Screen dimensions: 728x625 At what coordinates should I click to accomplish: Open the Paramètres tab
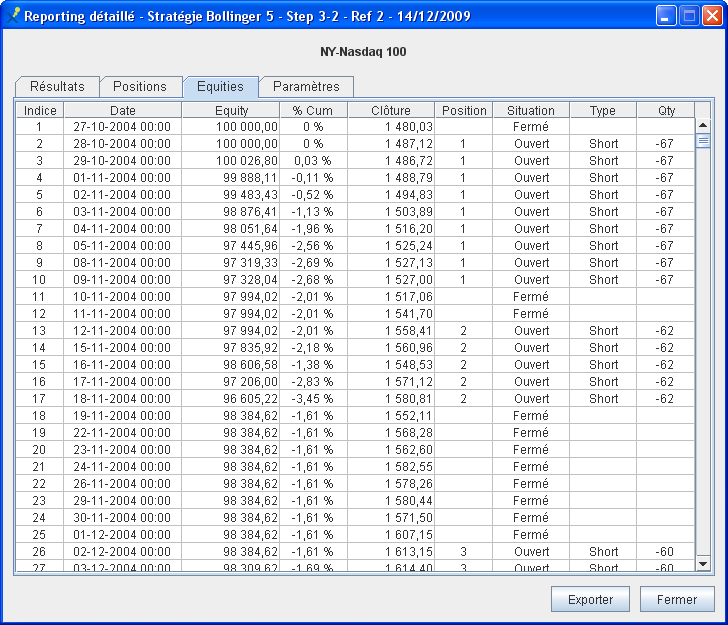tap(306, 87)
